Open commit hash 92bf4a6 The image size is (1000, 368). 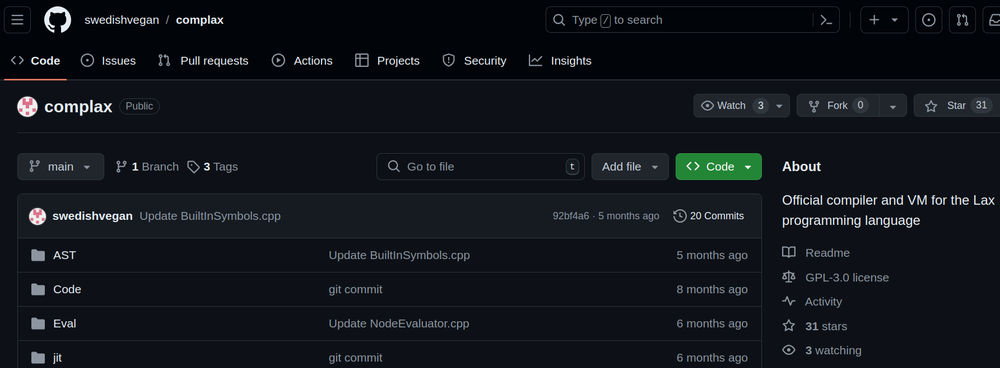(571, 216)
